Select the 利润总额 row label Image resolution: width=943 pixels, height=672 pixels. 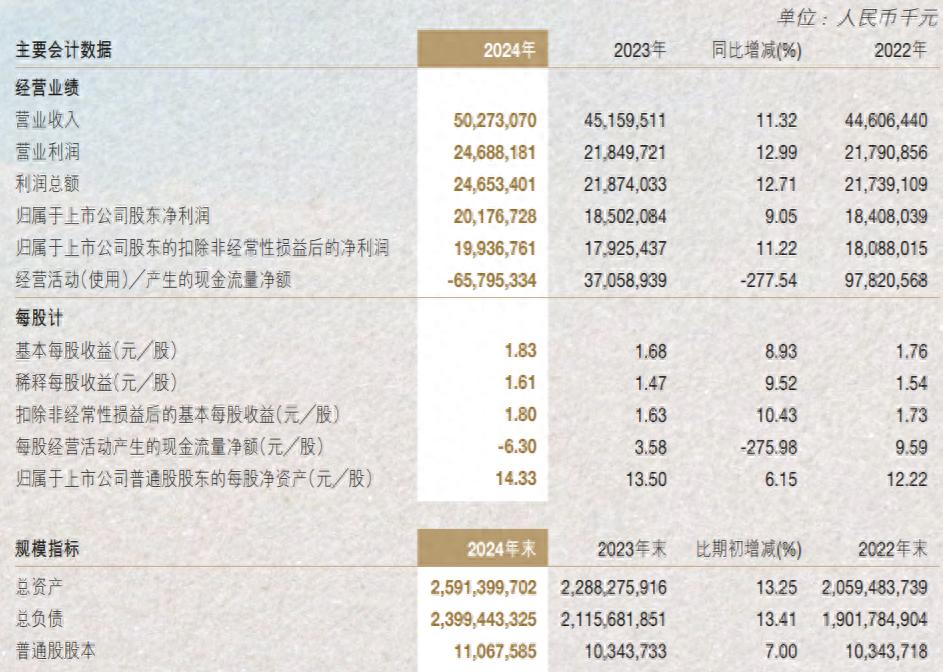pos(47,184)
